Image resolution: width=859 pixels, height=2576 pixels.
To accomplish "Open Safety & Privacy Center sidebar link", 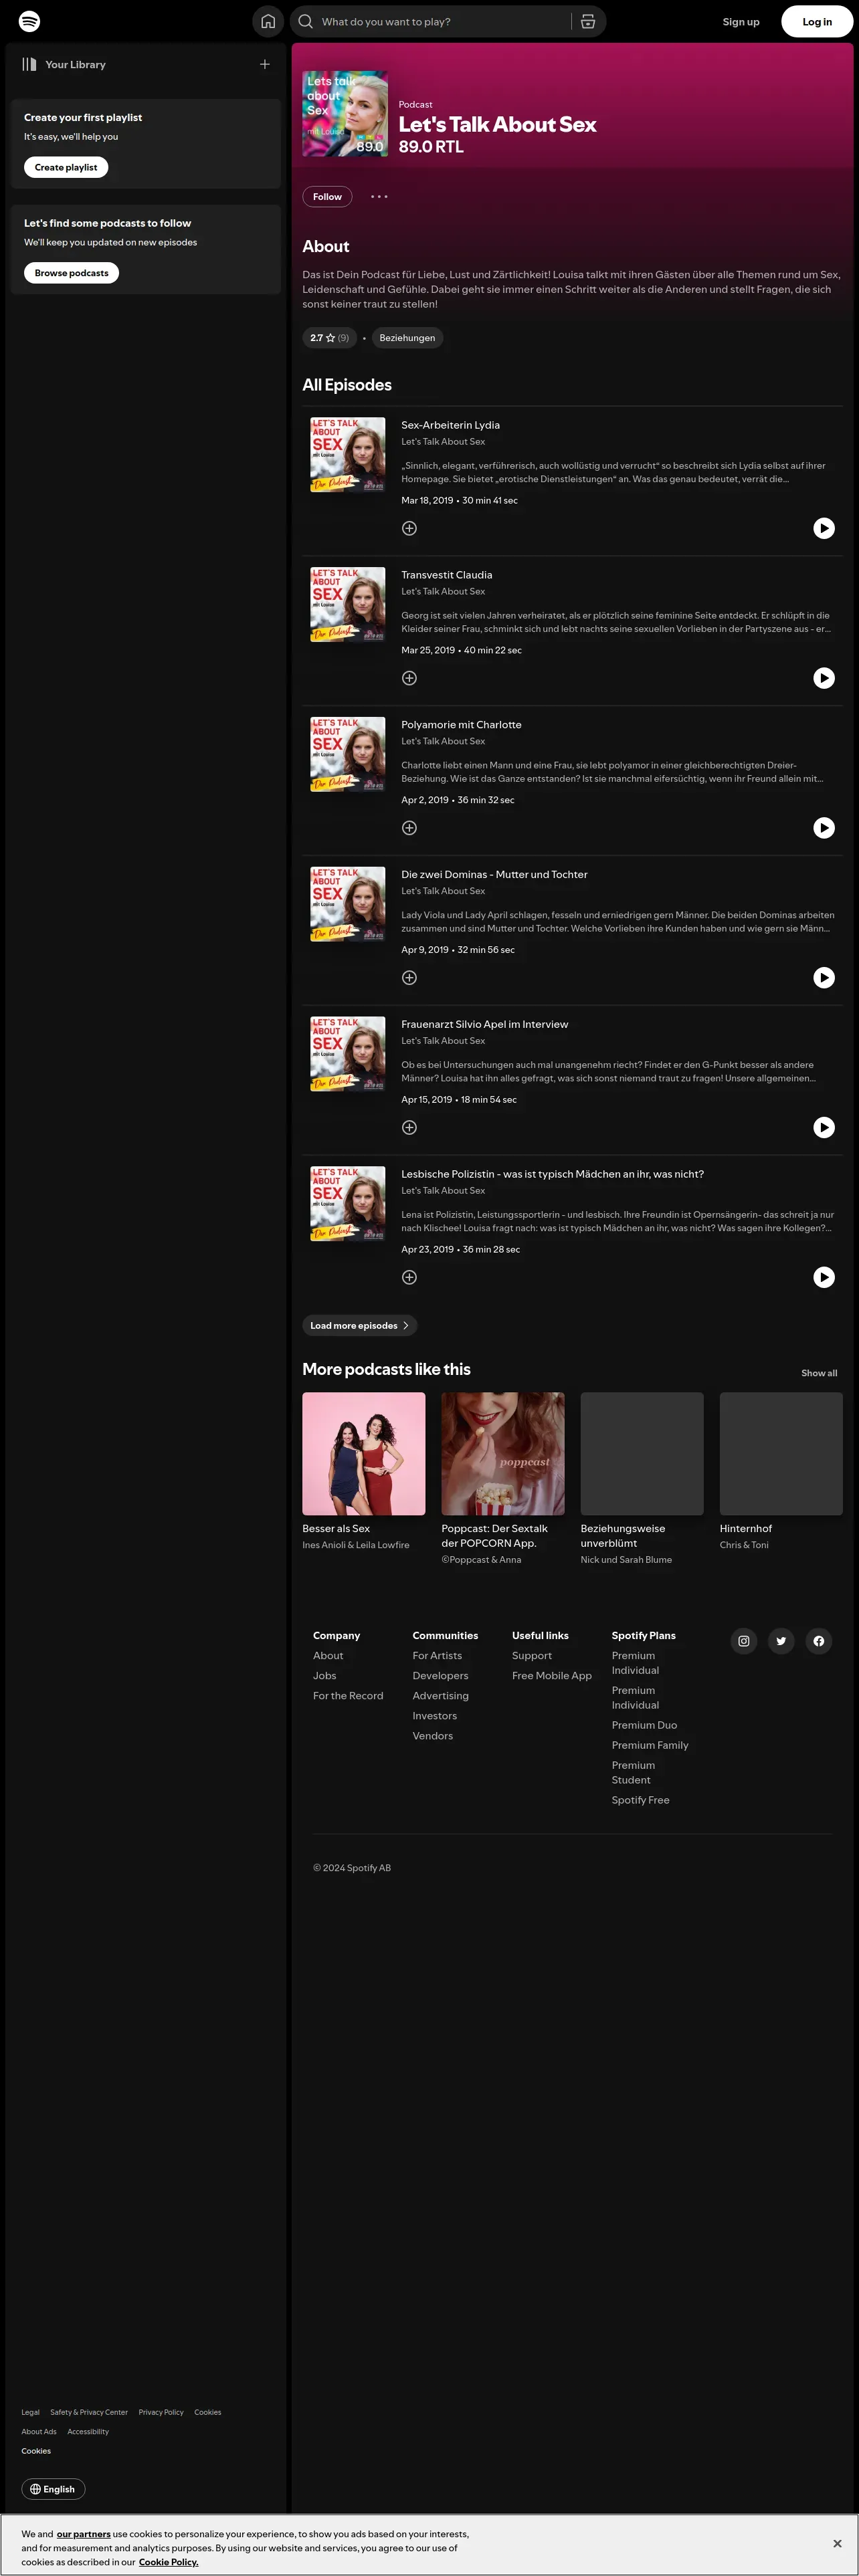I will click(x=89, y=2412).
